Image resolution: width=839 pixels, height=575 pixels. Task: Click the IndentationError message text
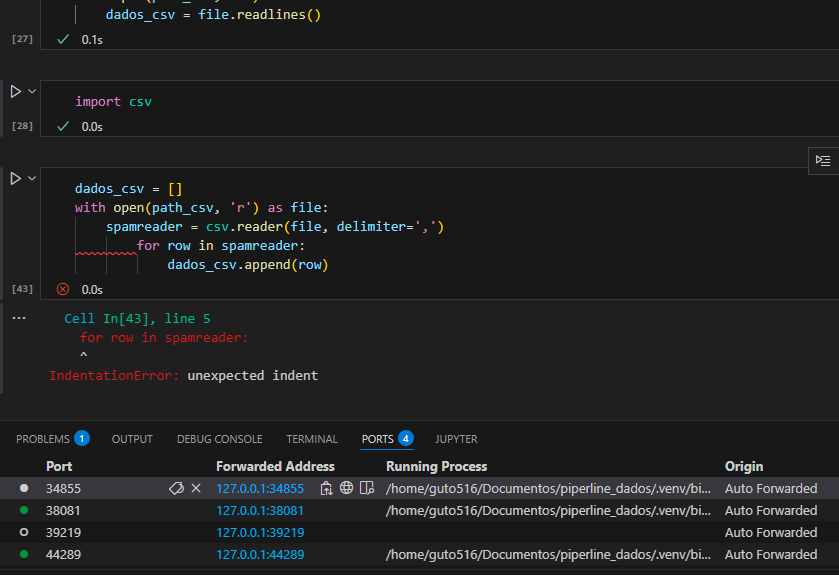[x=184, y=375]
